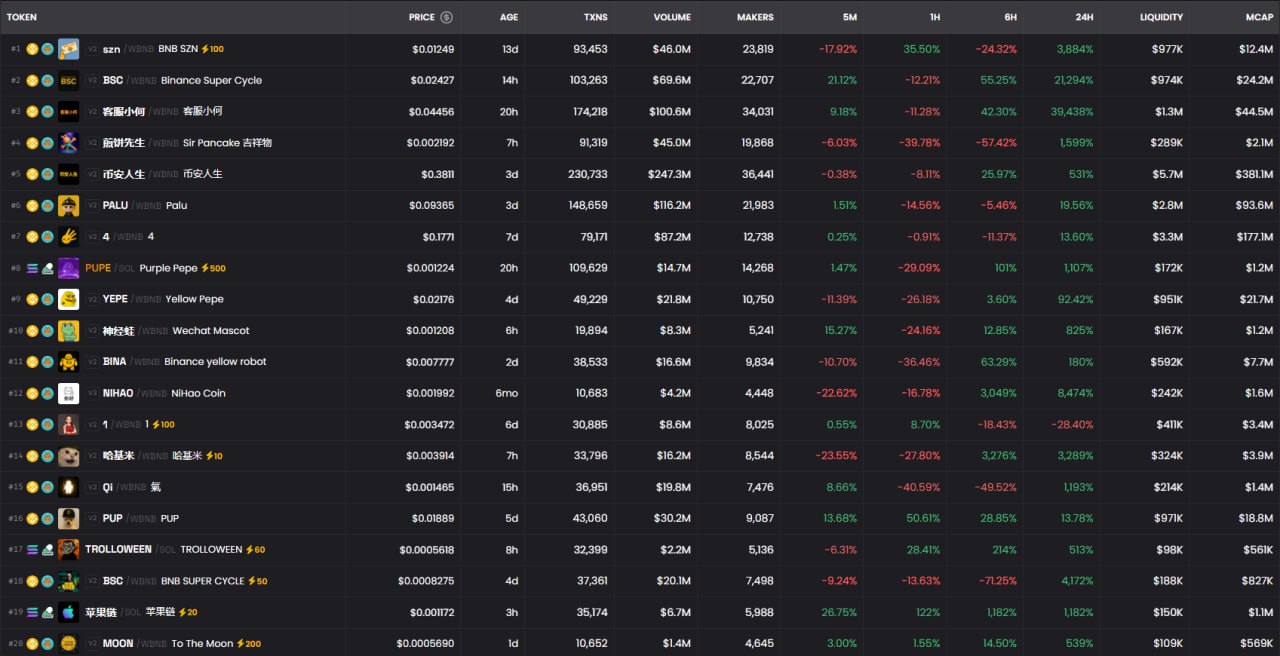The image size is (1280, 656).
Task: Sort by the AGE column header
Action: [508, 17]
